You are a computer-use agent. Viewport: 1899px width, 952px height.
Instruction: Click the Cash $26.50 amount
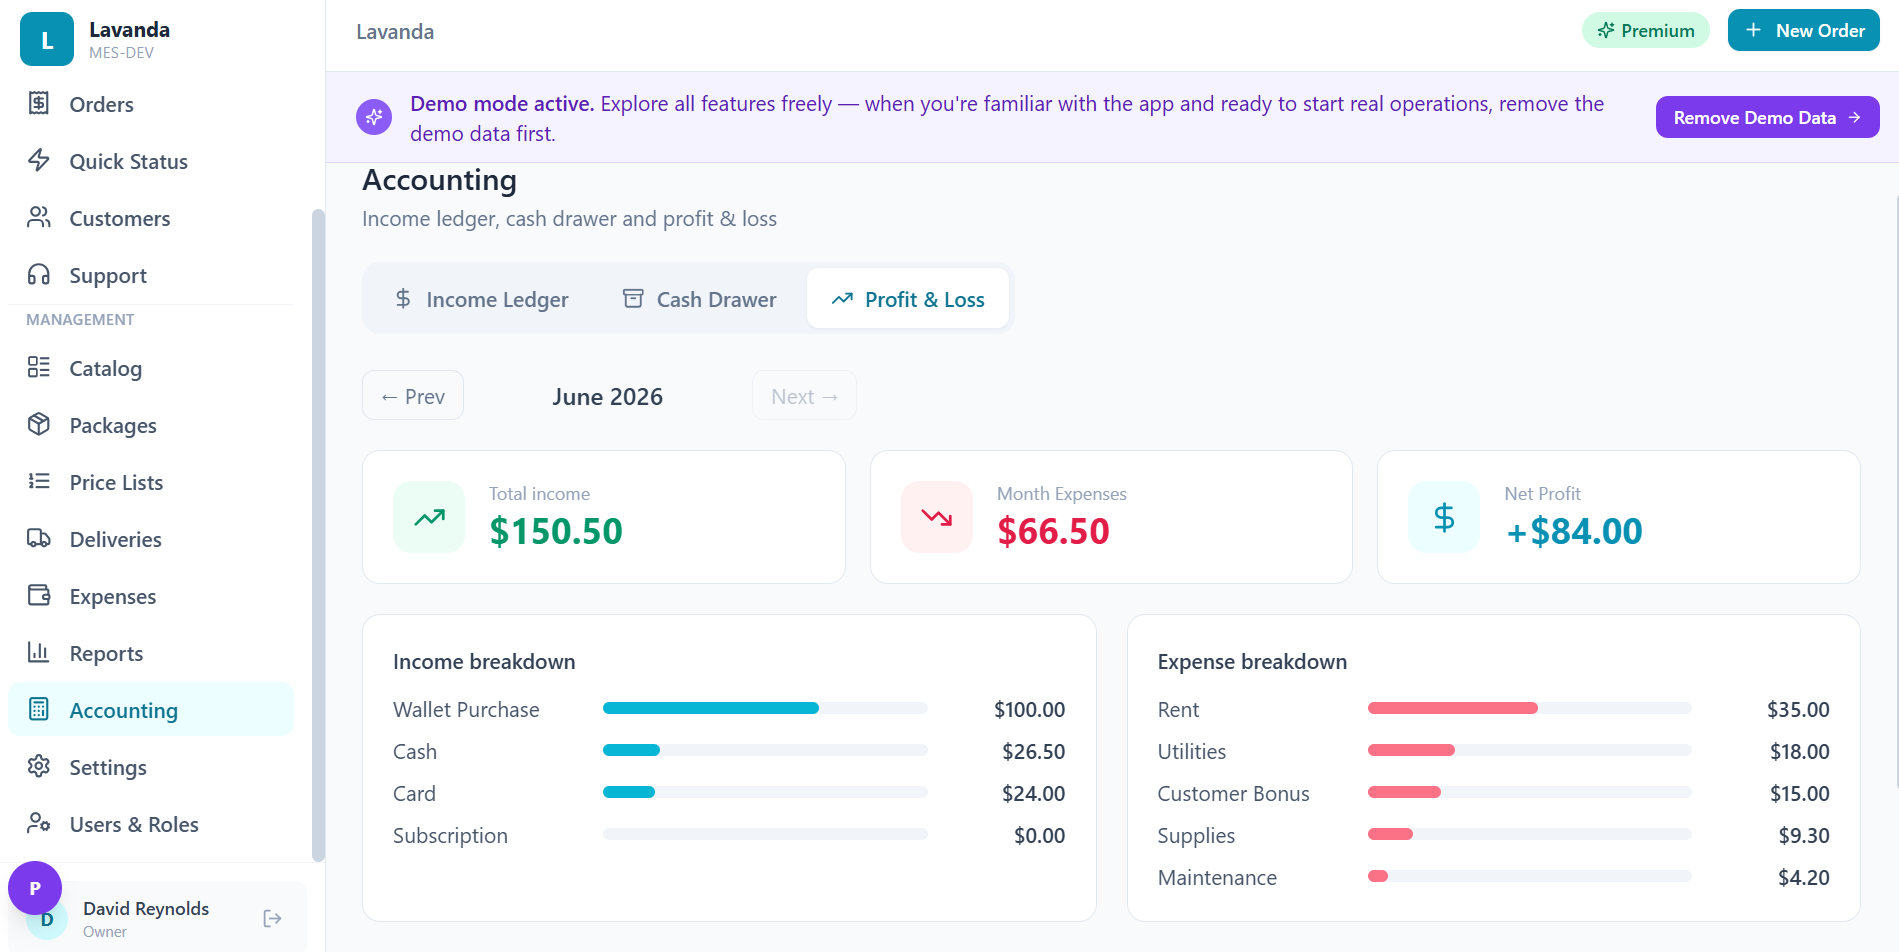point(1034,751)
